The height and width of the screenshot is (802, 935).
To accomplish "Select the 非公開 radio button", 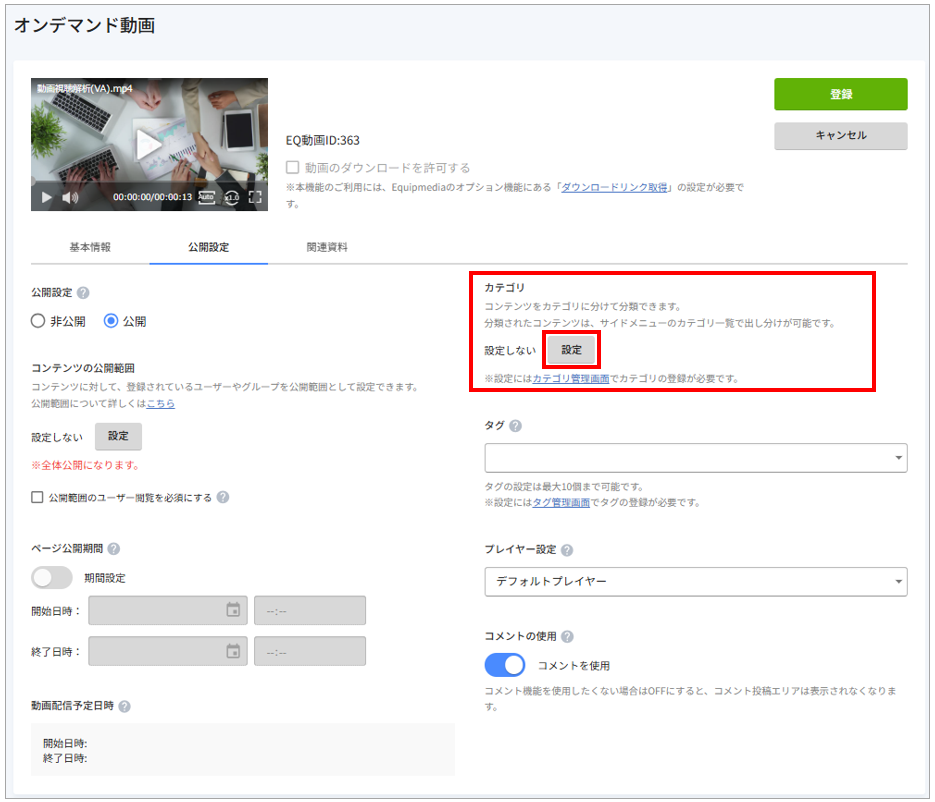I will (38, 321).
